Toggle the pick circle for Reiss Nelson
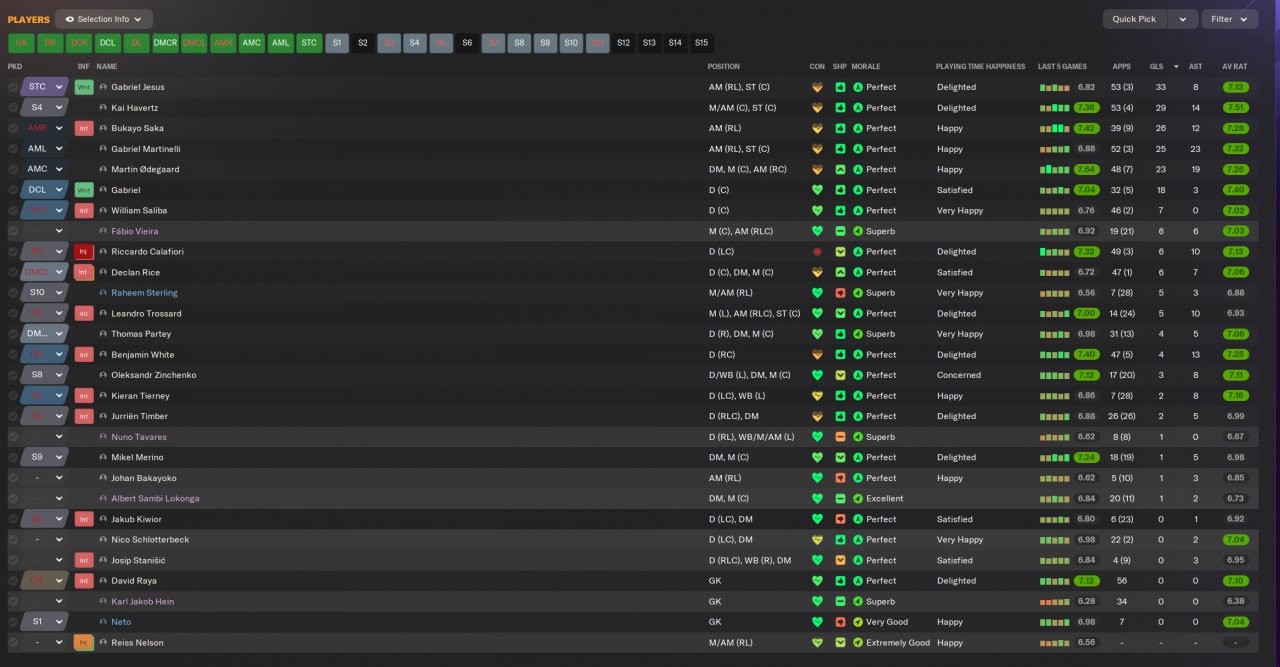1280x667 pixels. click(13, 643)
